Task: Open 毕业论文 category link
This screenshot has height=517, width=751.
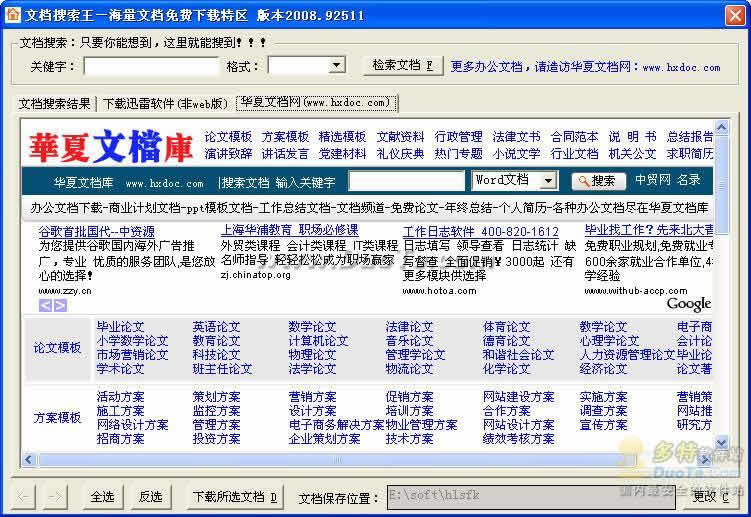Action: pyautogui.click(x=120, y=327)
